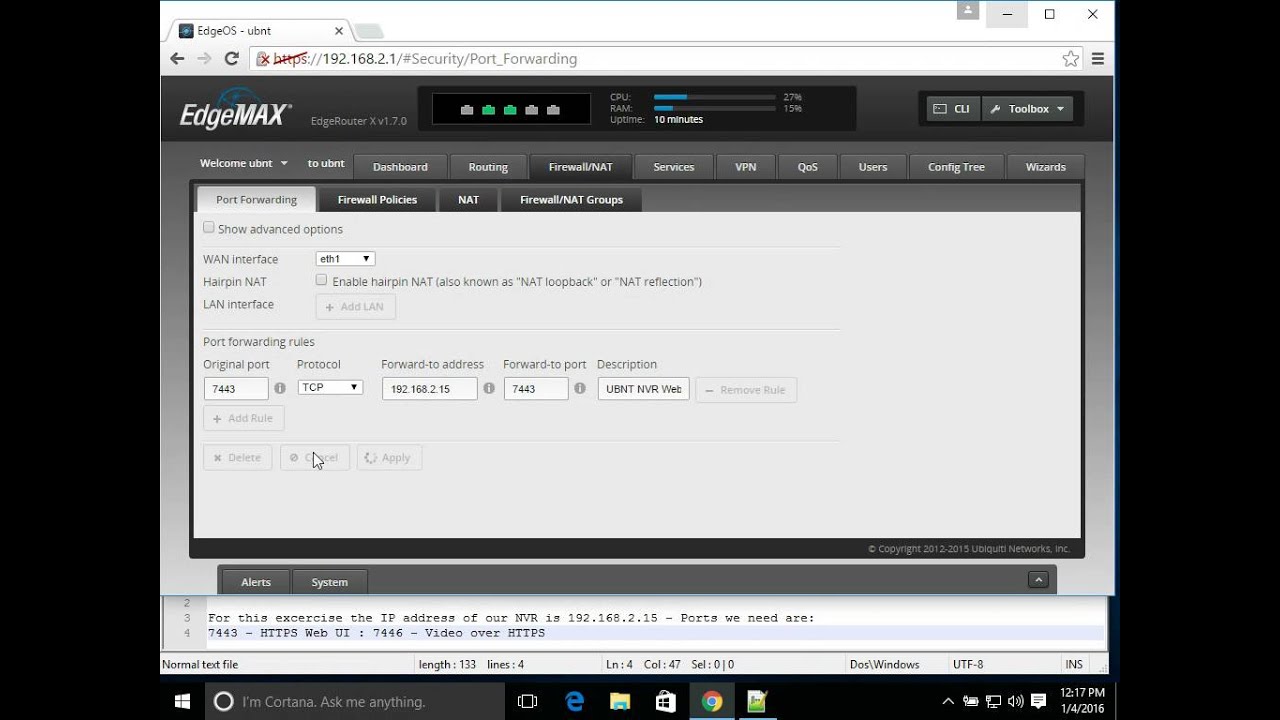Click the browser back arrow
This screenshot has height=720, width=1280.
point(177,59)
